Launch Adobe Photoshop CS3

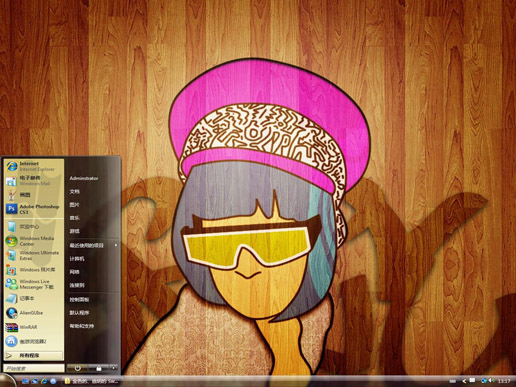coord(33,209)
